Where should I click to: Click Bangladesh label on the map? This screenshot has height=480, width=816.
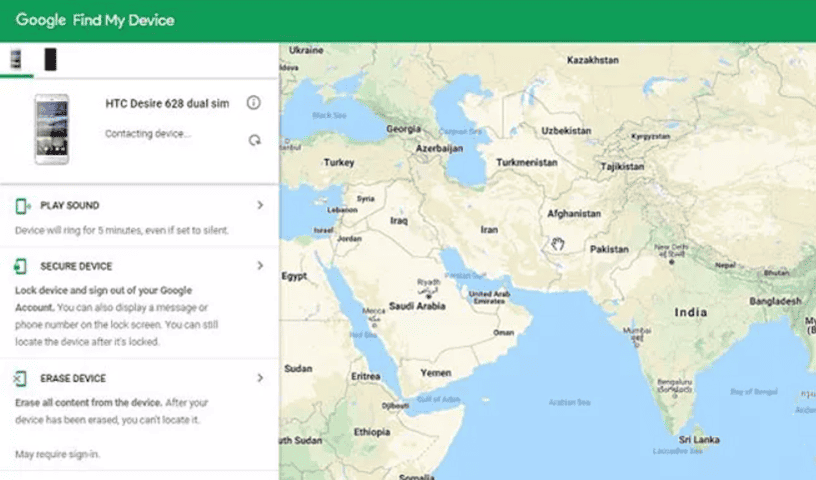tap(775, 301)
